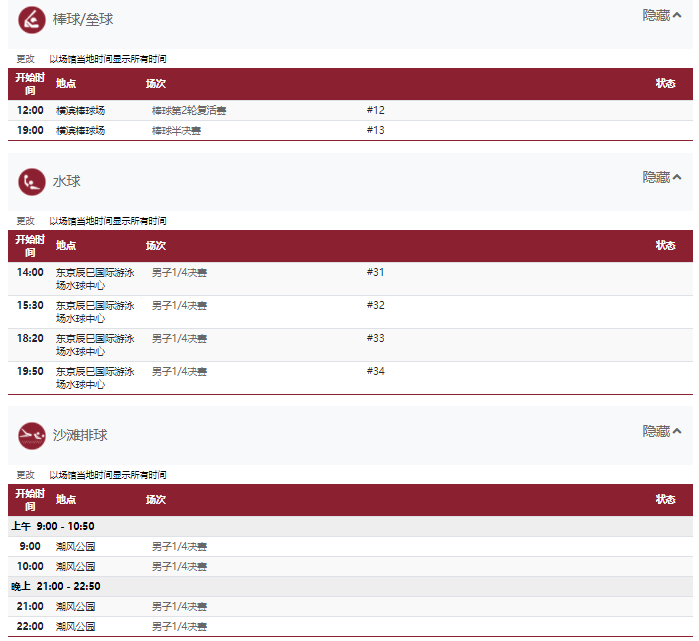
Task: Click 状态 column header in baseball table
Action: tap(666, 84)
